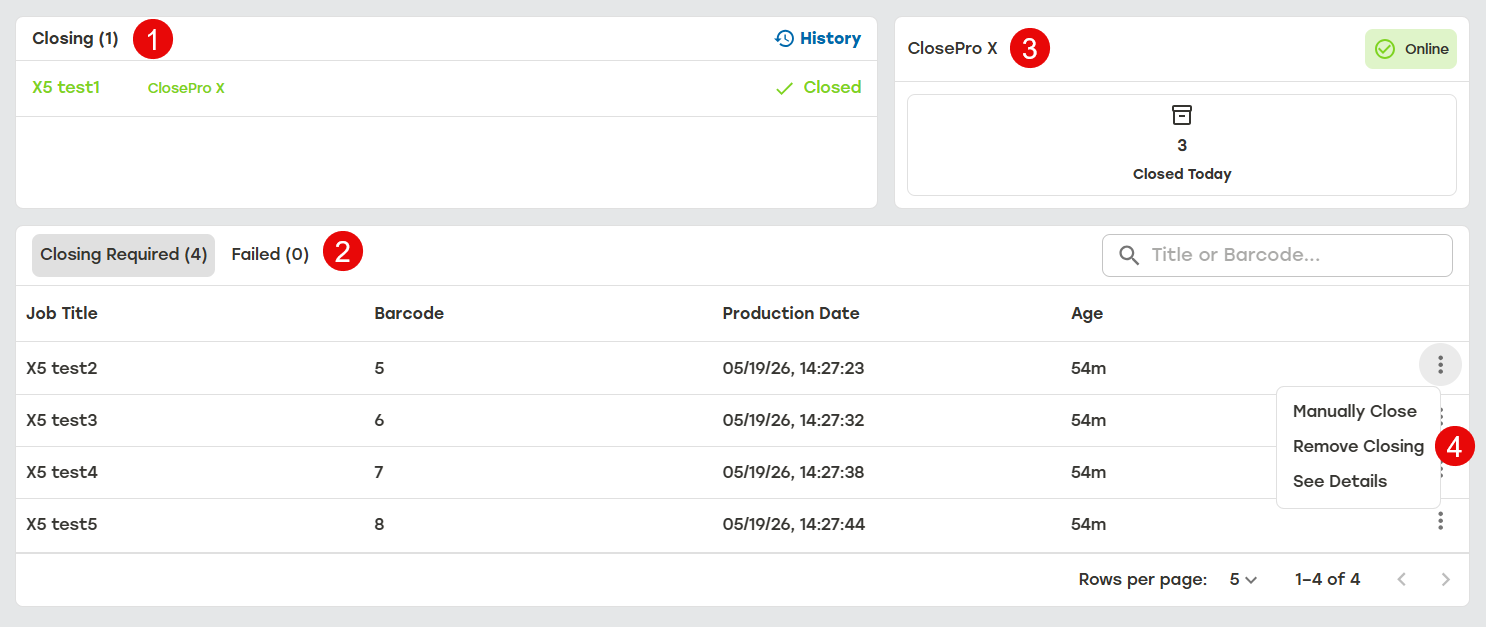Go to the next page arrow
Image resolution: width=1486 pixels, height=627 pixels.
coord(1444,579)
